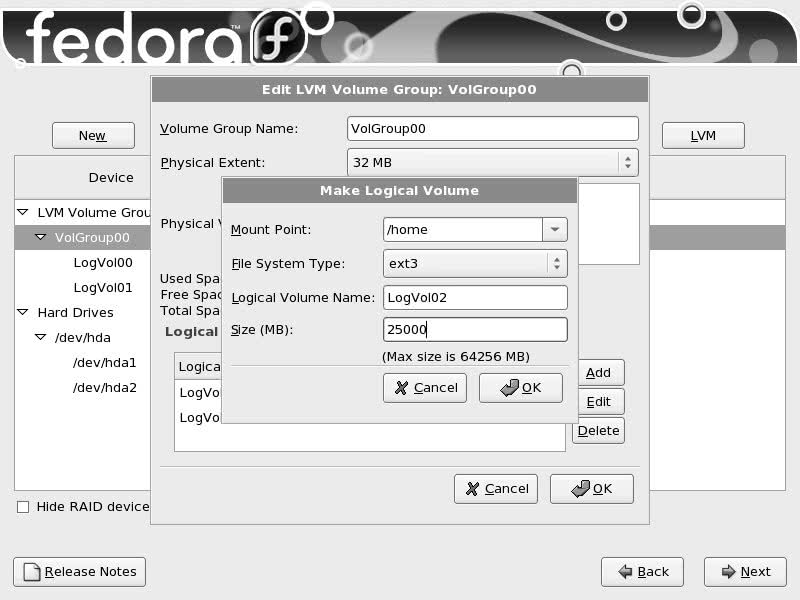Select /dev/hda2 in the device tree
Image resolution: width=800 pixels, height=600 pixels.
point(105,388)
